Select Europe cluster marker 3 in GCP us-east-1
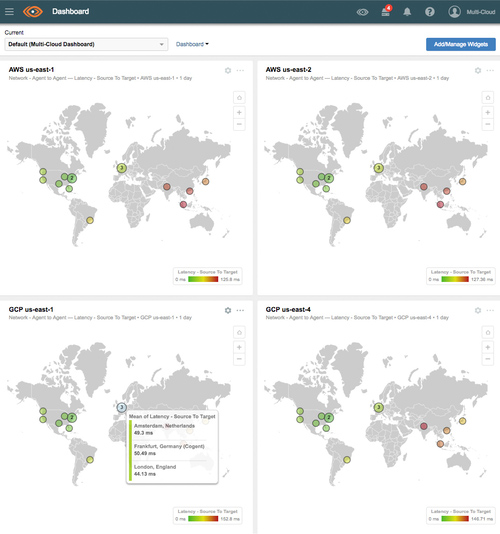The image size is (500, 534). pyautogui.click(x=122, y=407)
